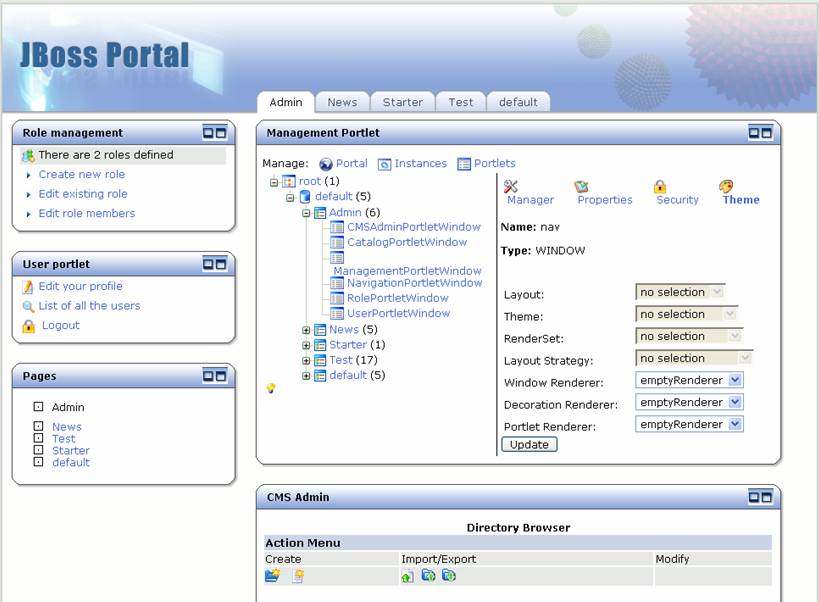
Task: Click Edit role members link
Action: 87,213
